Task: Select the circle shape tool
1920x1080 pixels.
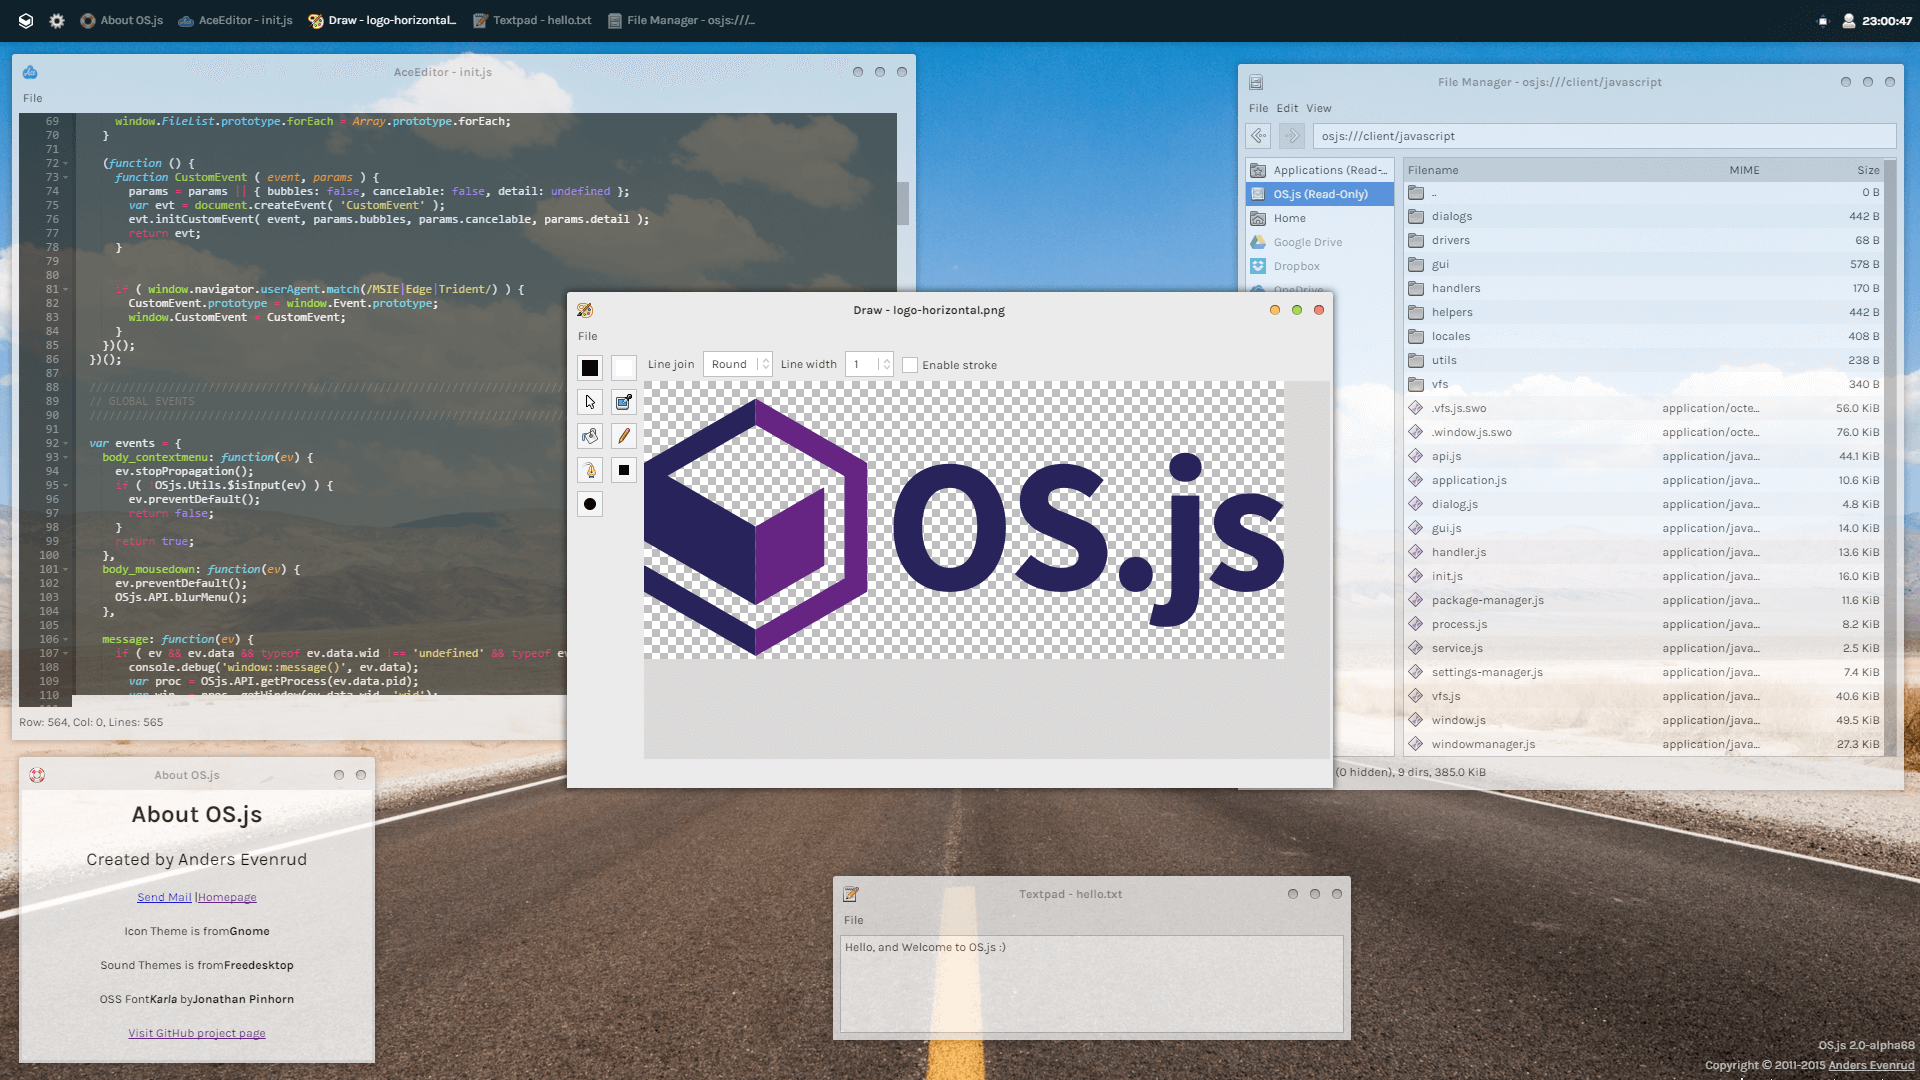Action: (590, 504)
